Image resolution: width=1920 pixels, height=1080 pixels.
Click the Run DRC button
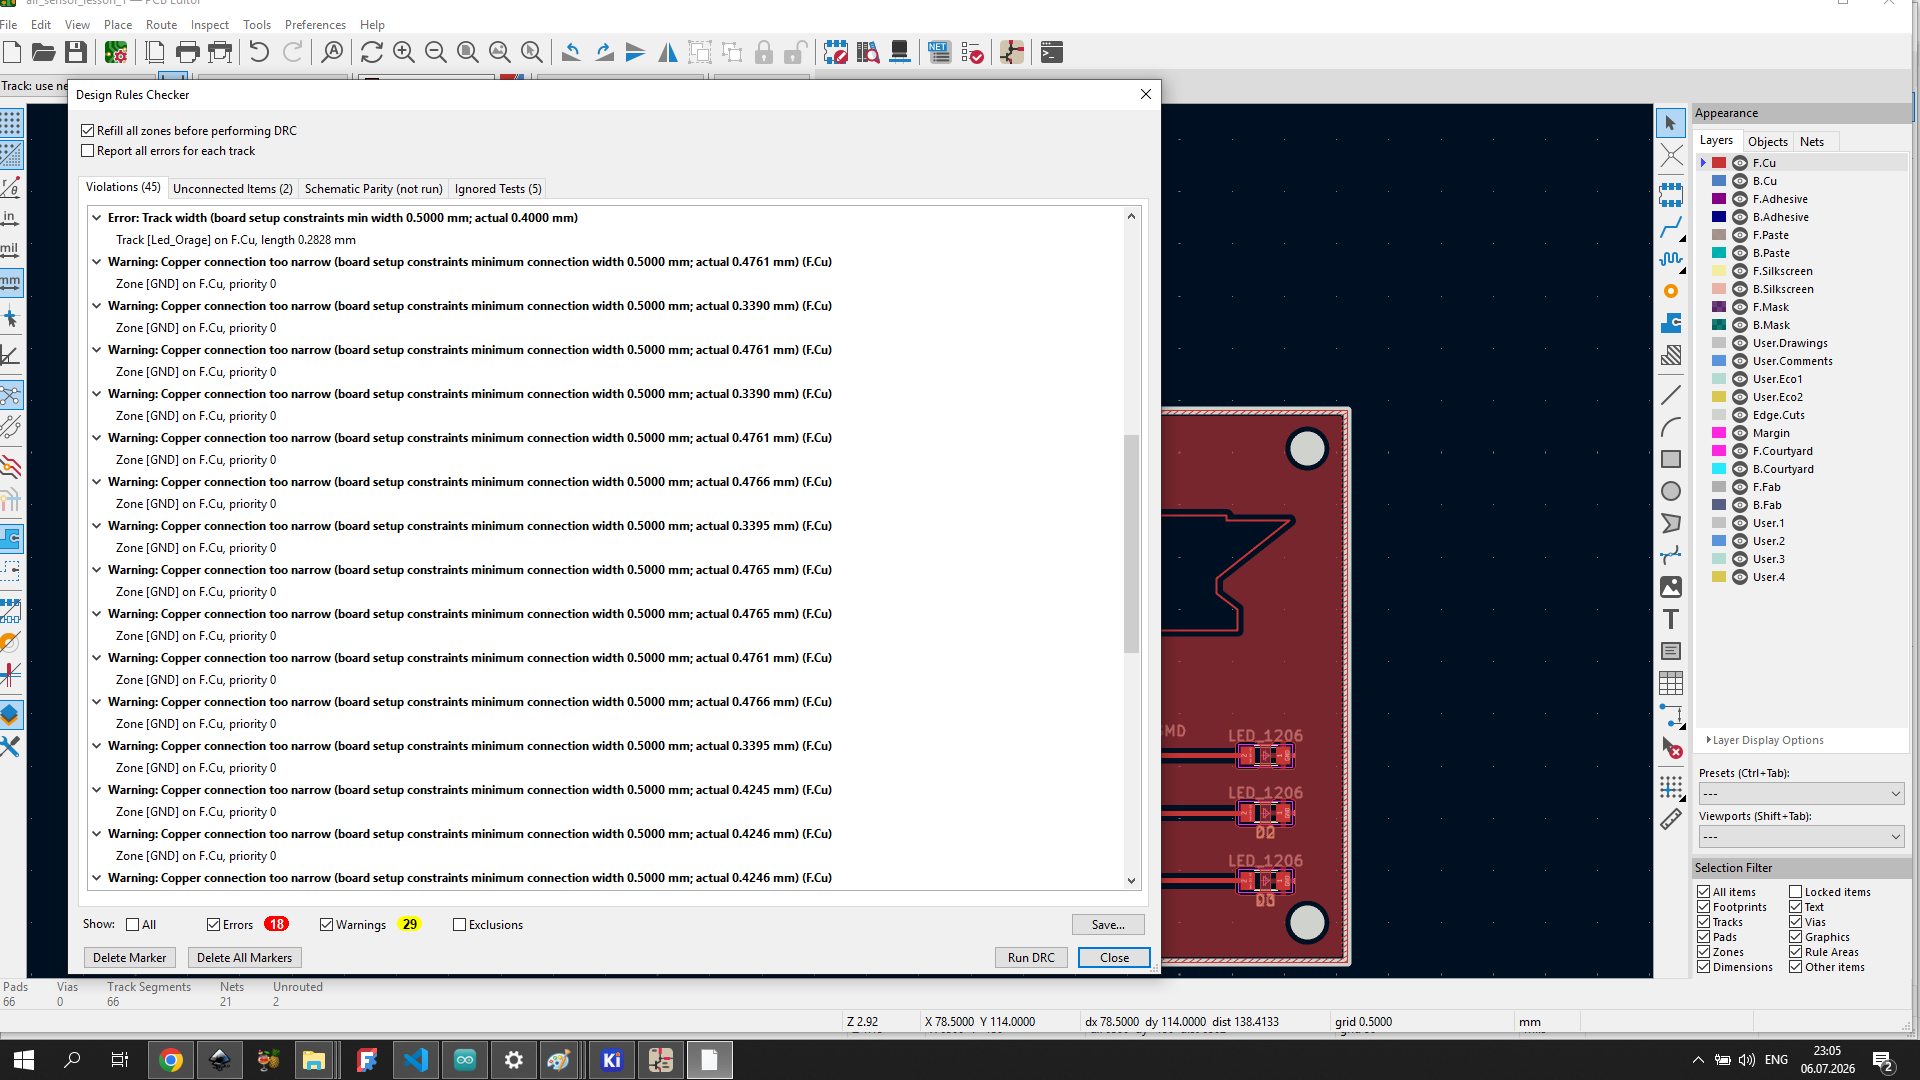(x=1031, y=957)
